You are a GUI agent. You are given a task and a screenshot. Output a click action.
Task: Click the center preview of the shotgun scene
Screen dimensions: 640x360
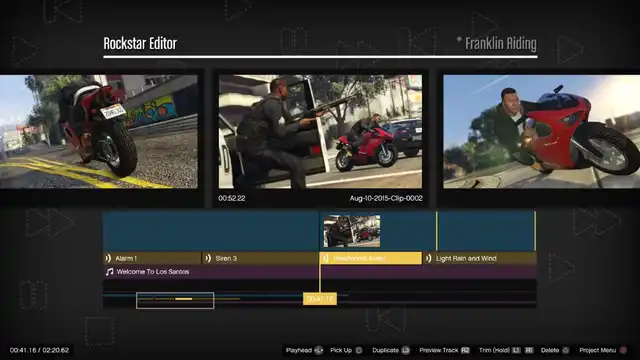(x=320, y=131)
